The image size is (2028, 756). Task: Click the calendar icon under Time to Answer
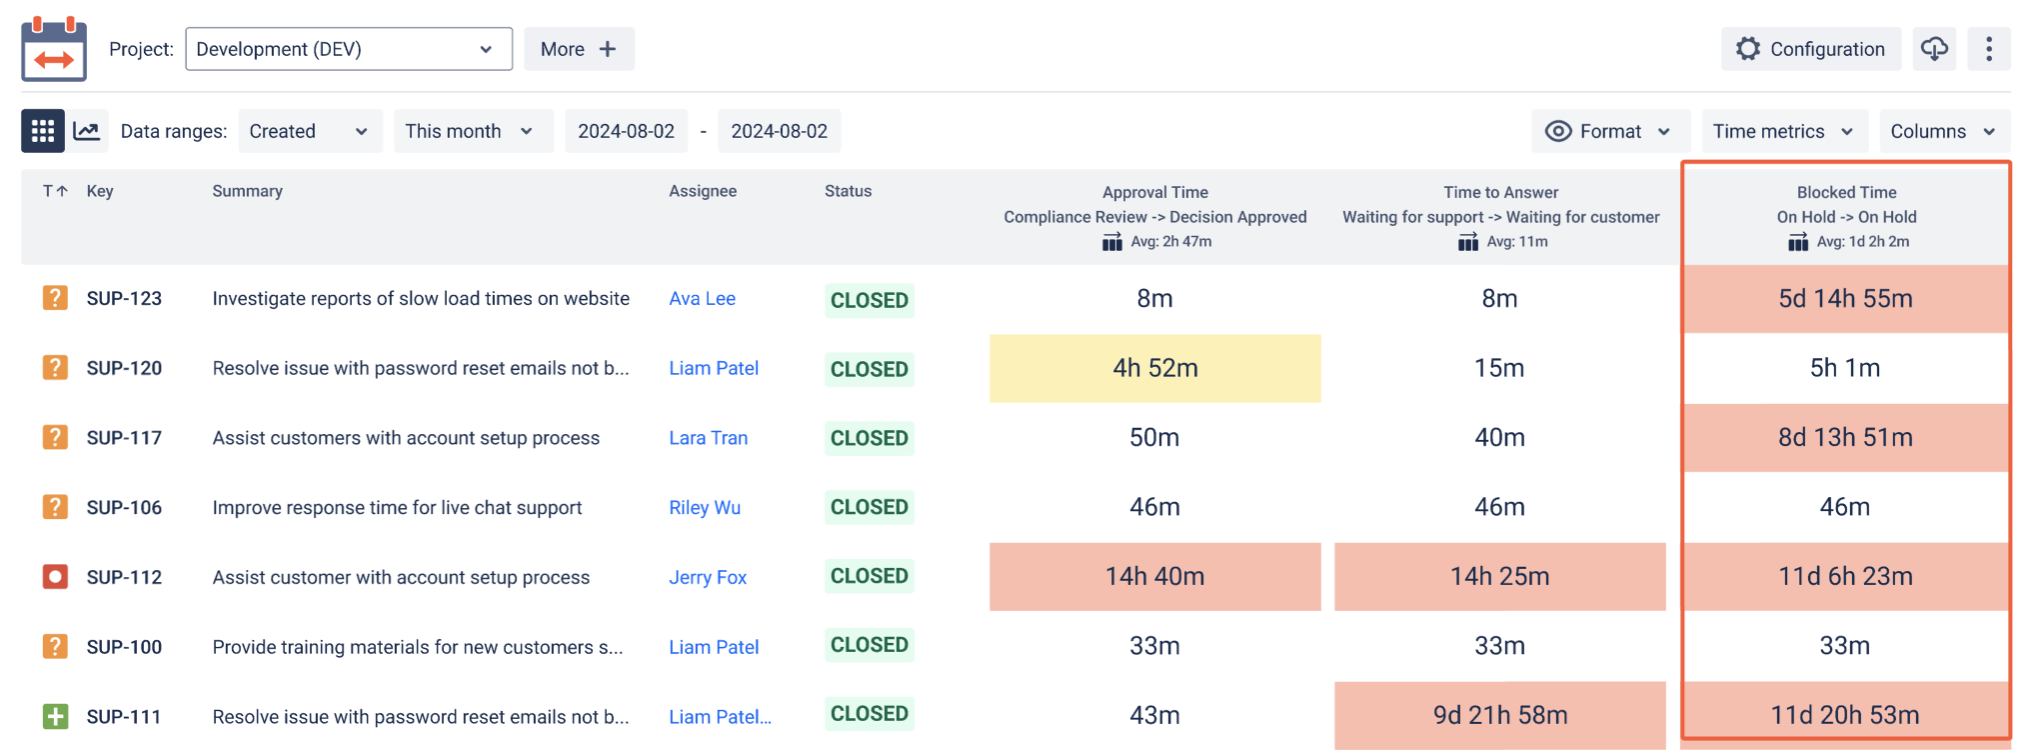point(1468,242)
